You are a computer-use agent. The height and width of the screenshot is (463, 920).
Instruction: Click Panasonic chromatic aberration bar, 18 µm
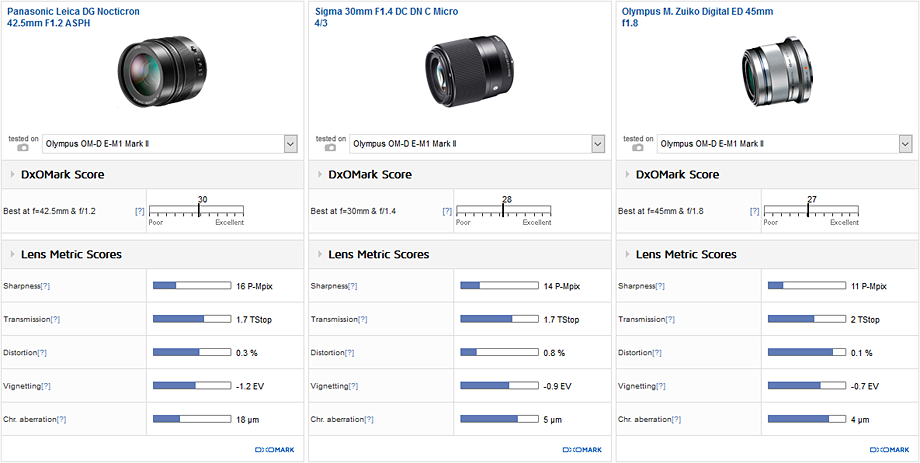[192, 420]
